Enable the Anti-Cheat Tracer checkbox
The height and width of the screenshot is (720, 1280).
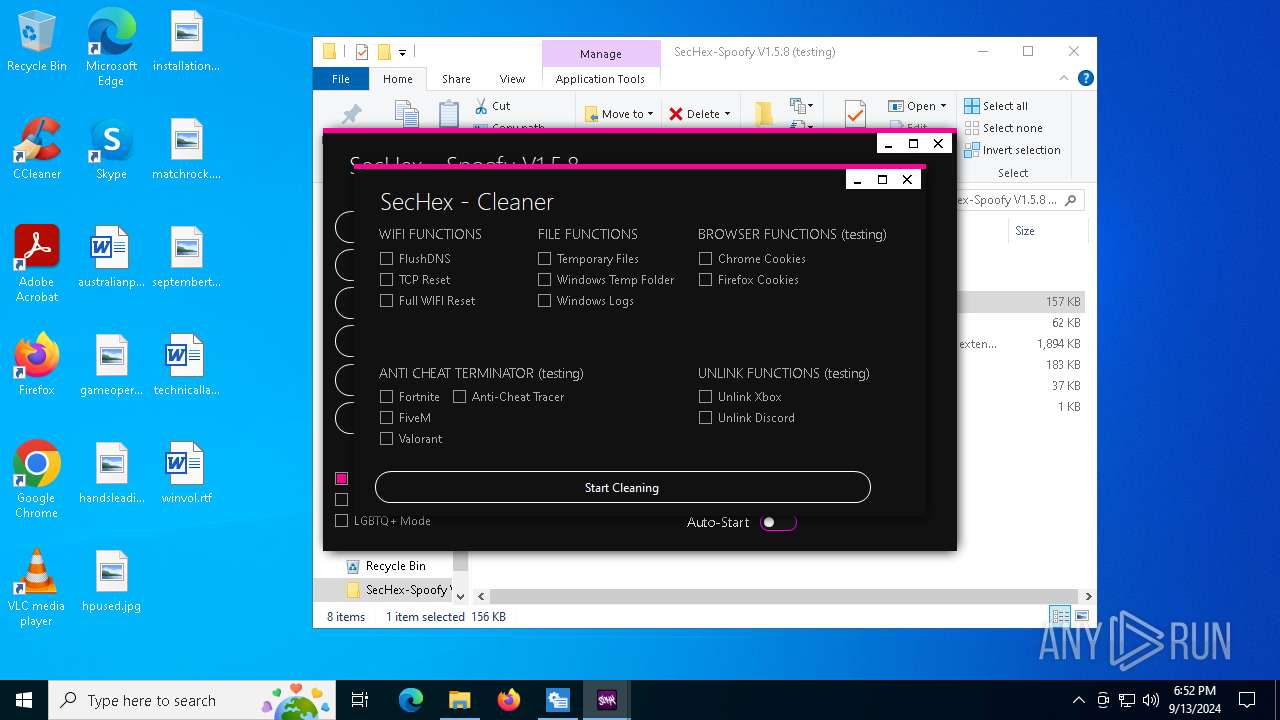coord(459,396)
